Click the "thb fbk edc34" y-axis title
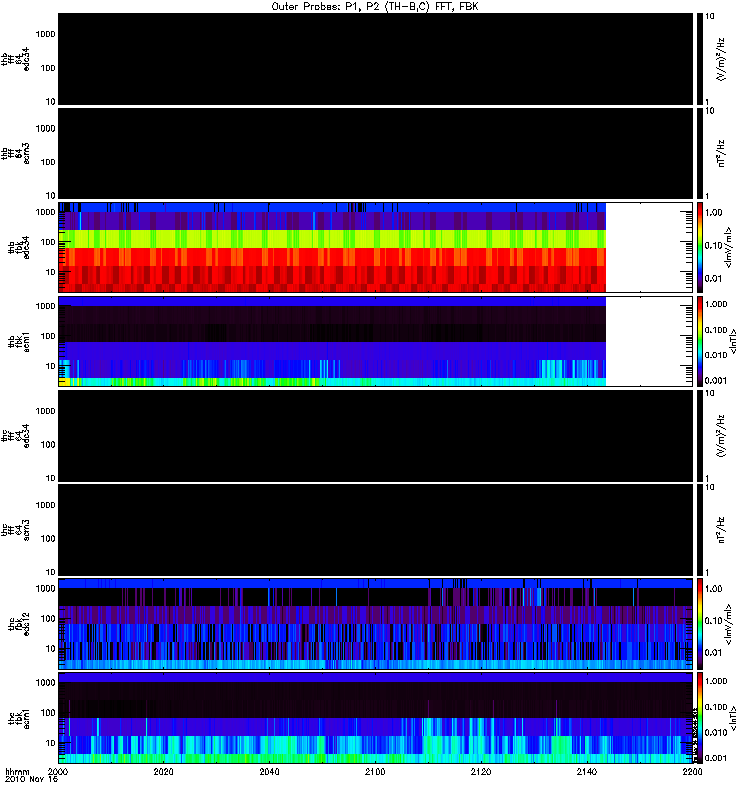Viewport: 750px width, 800px height. click(x=19, y=247)
